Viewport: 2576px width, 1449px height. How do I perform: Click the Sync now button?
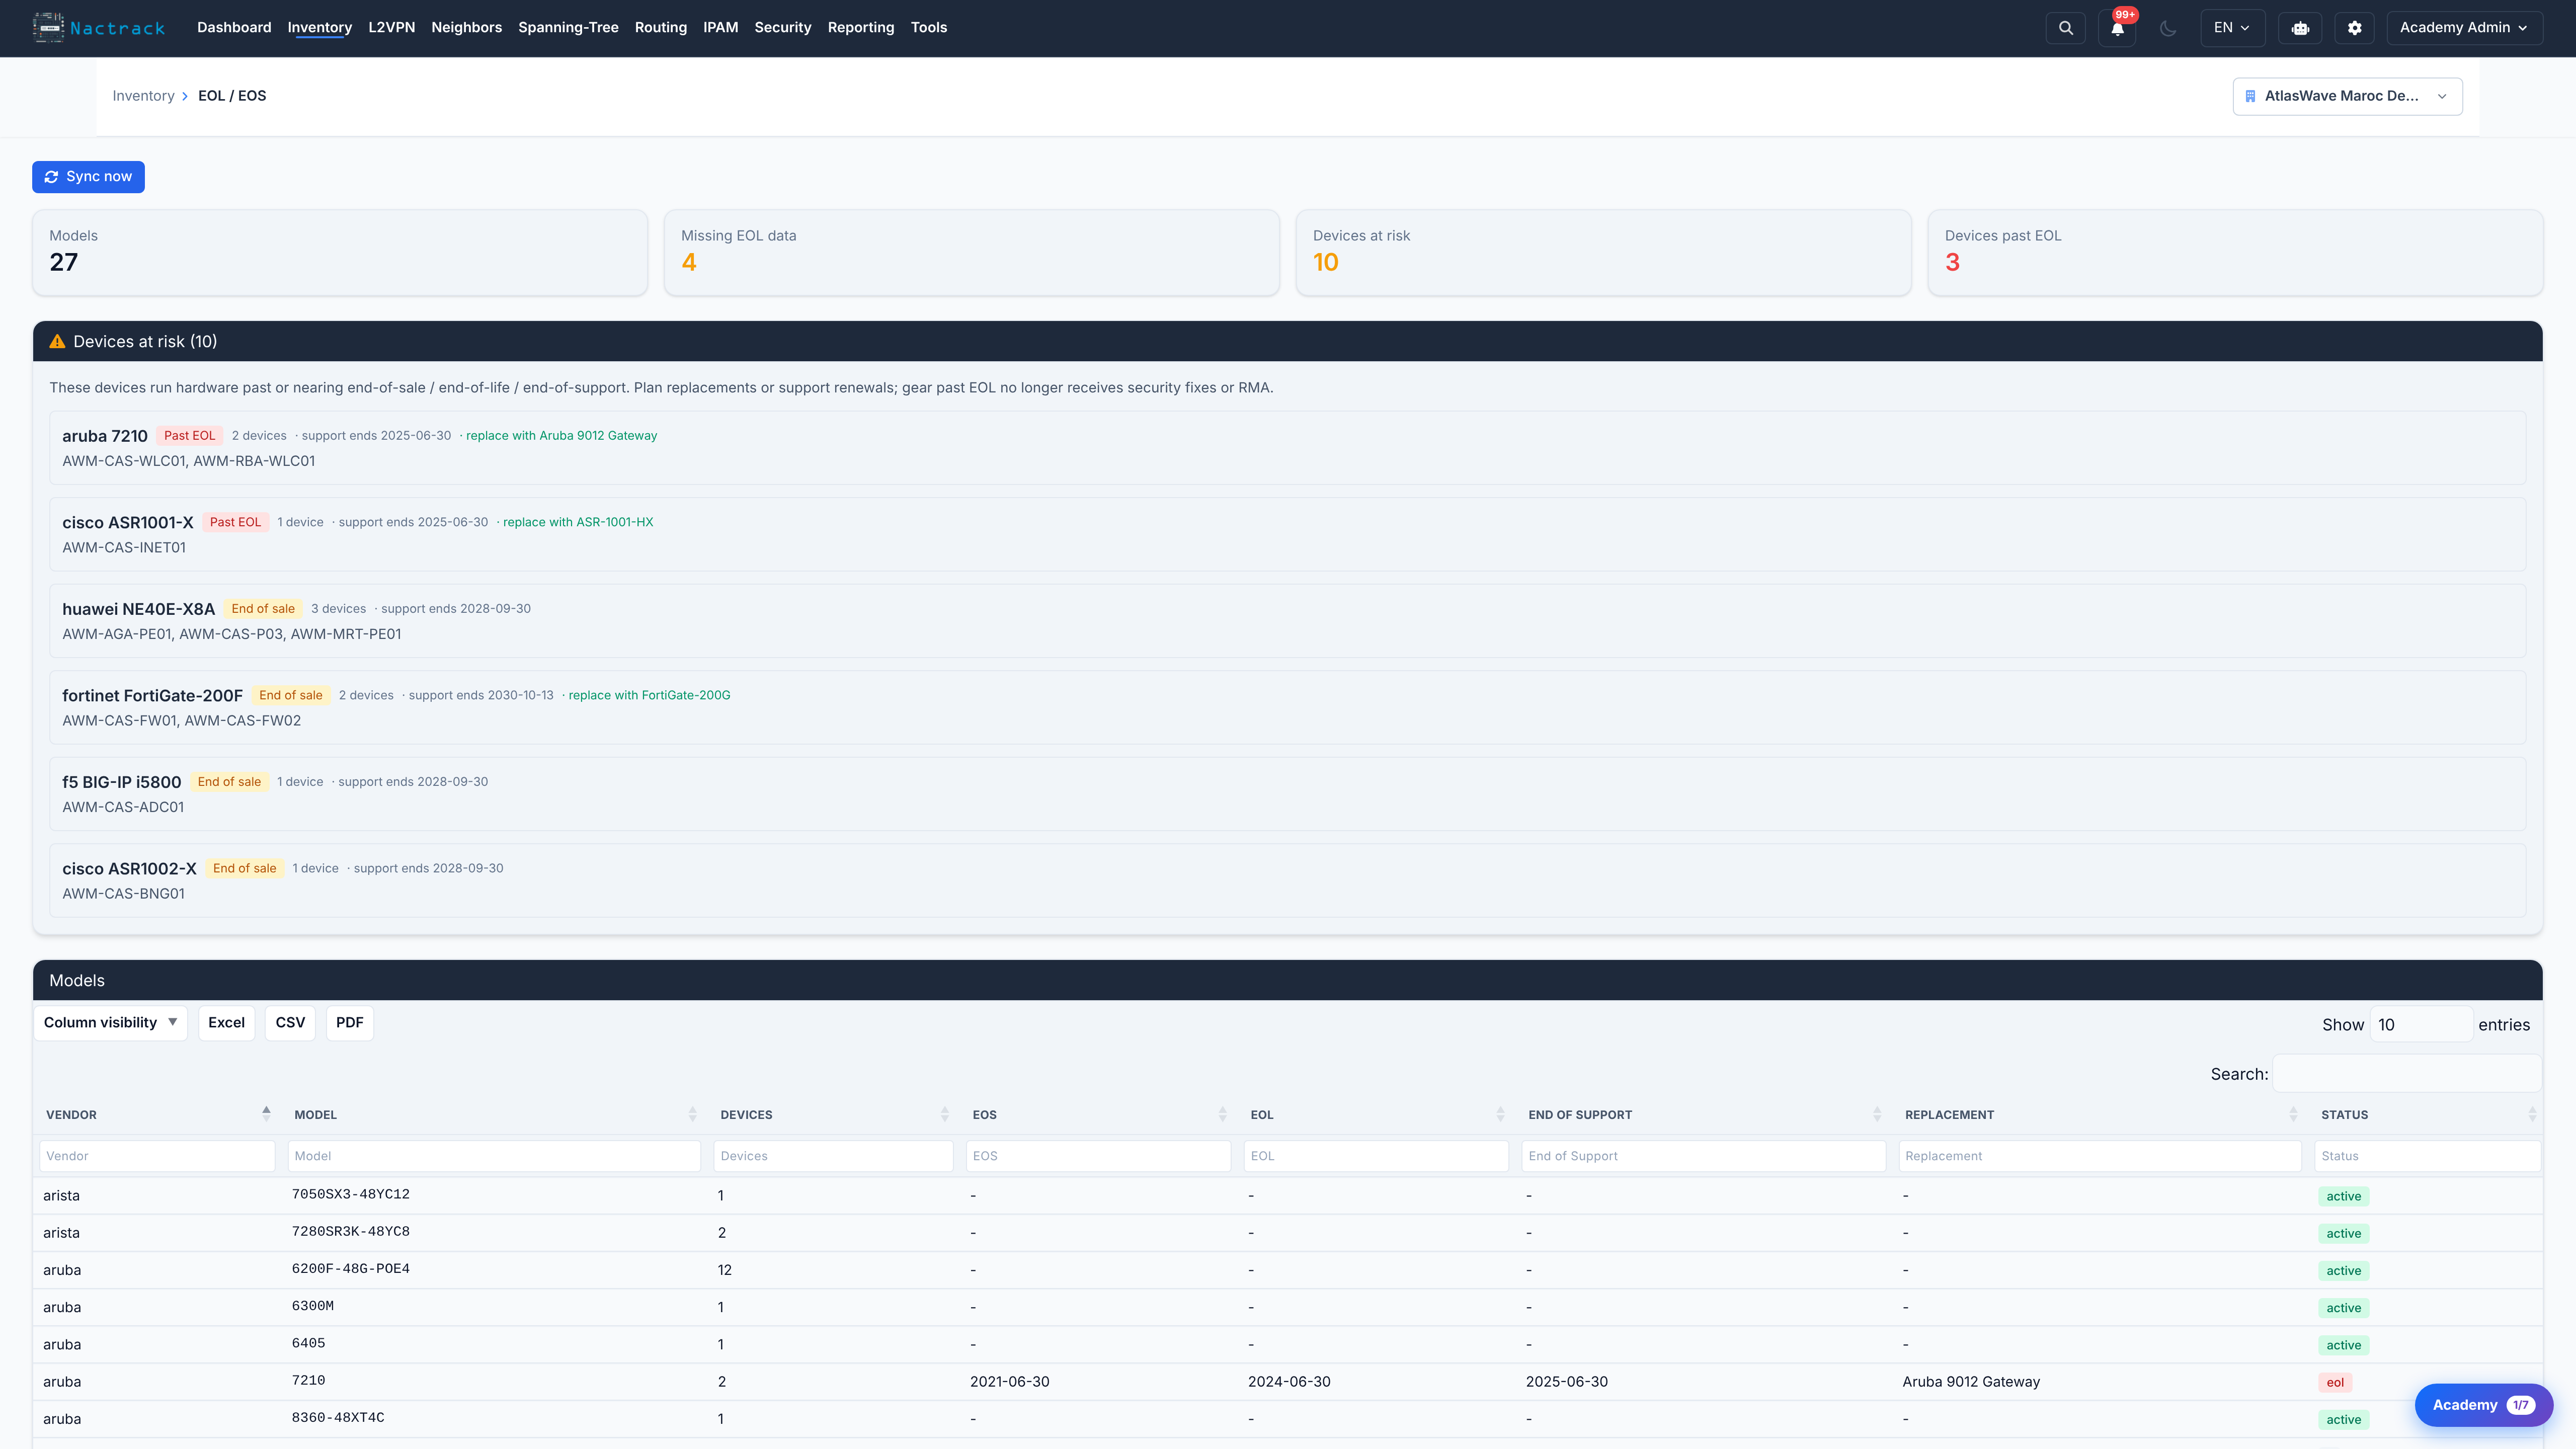click(x=88, y=177)
